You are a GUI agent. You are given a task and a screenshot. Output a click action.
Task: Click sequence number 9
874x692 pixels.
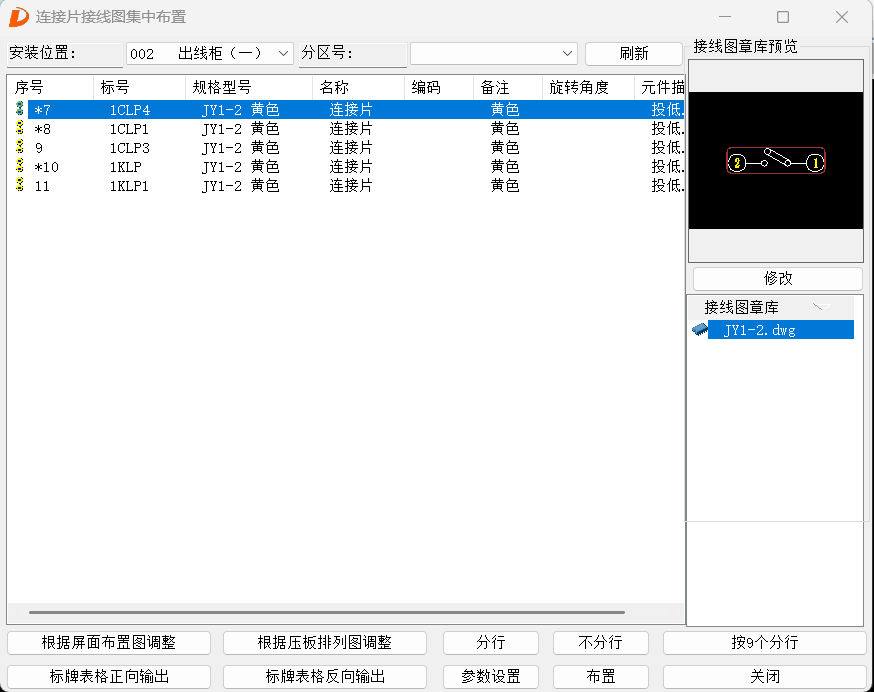(x=38, y=148)
